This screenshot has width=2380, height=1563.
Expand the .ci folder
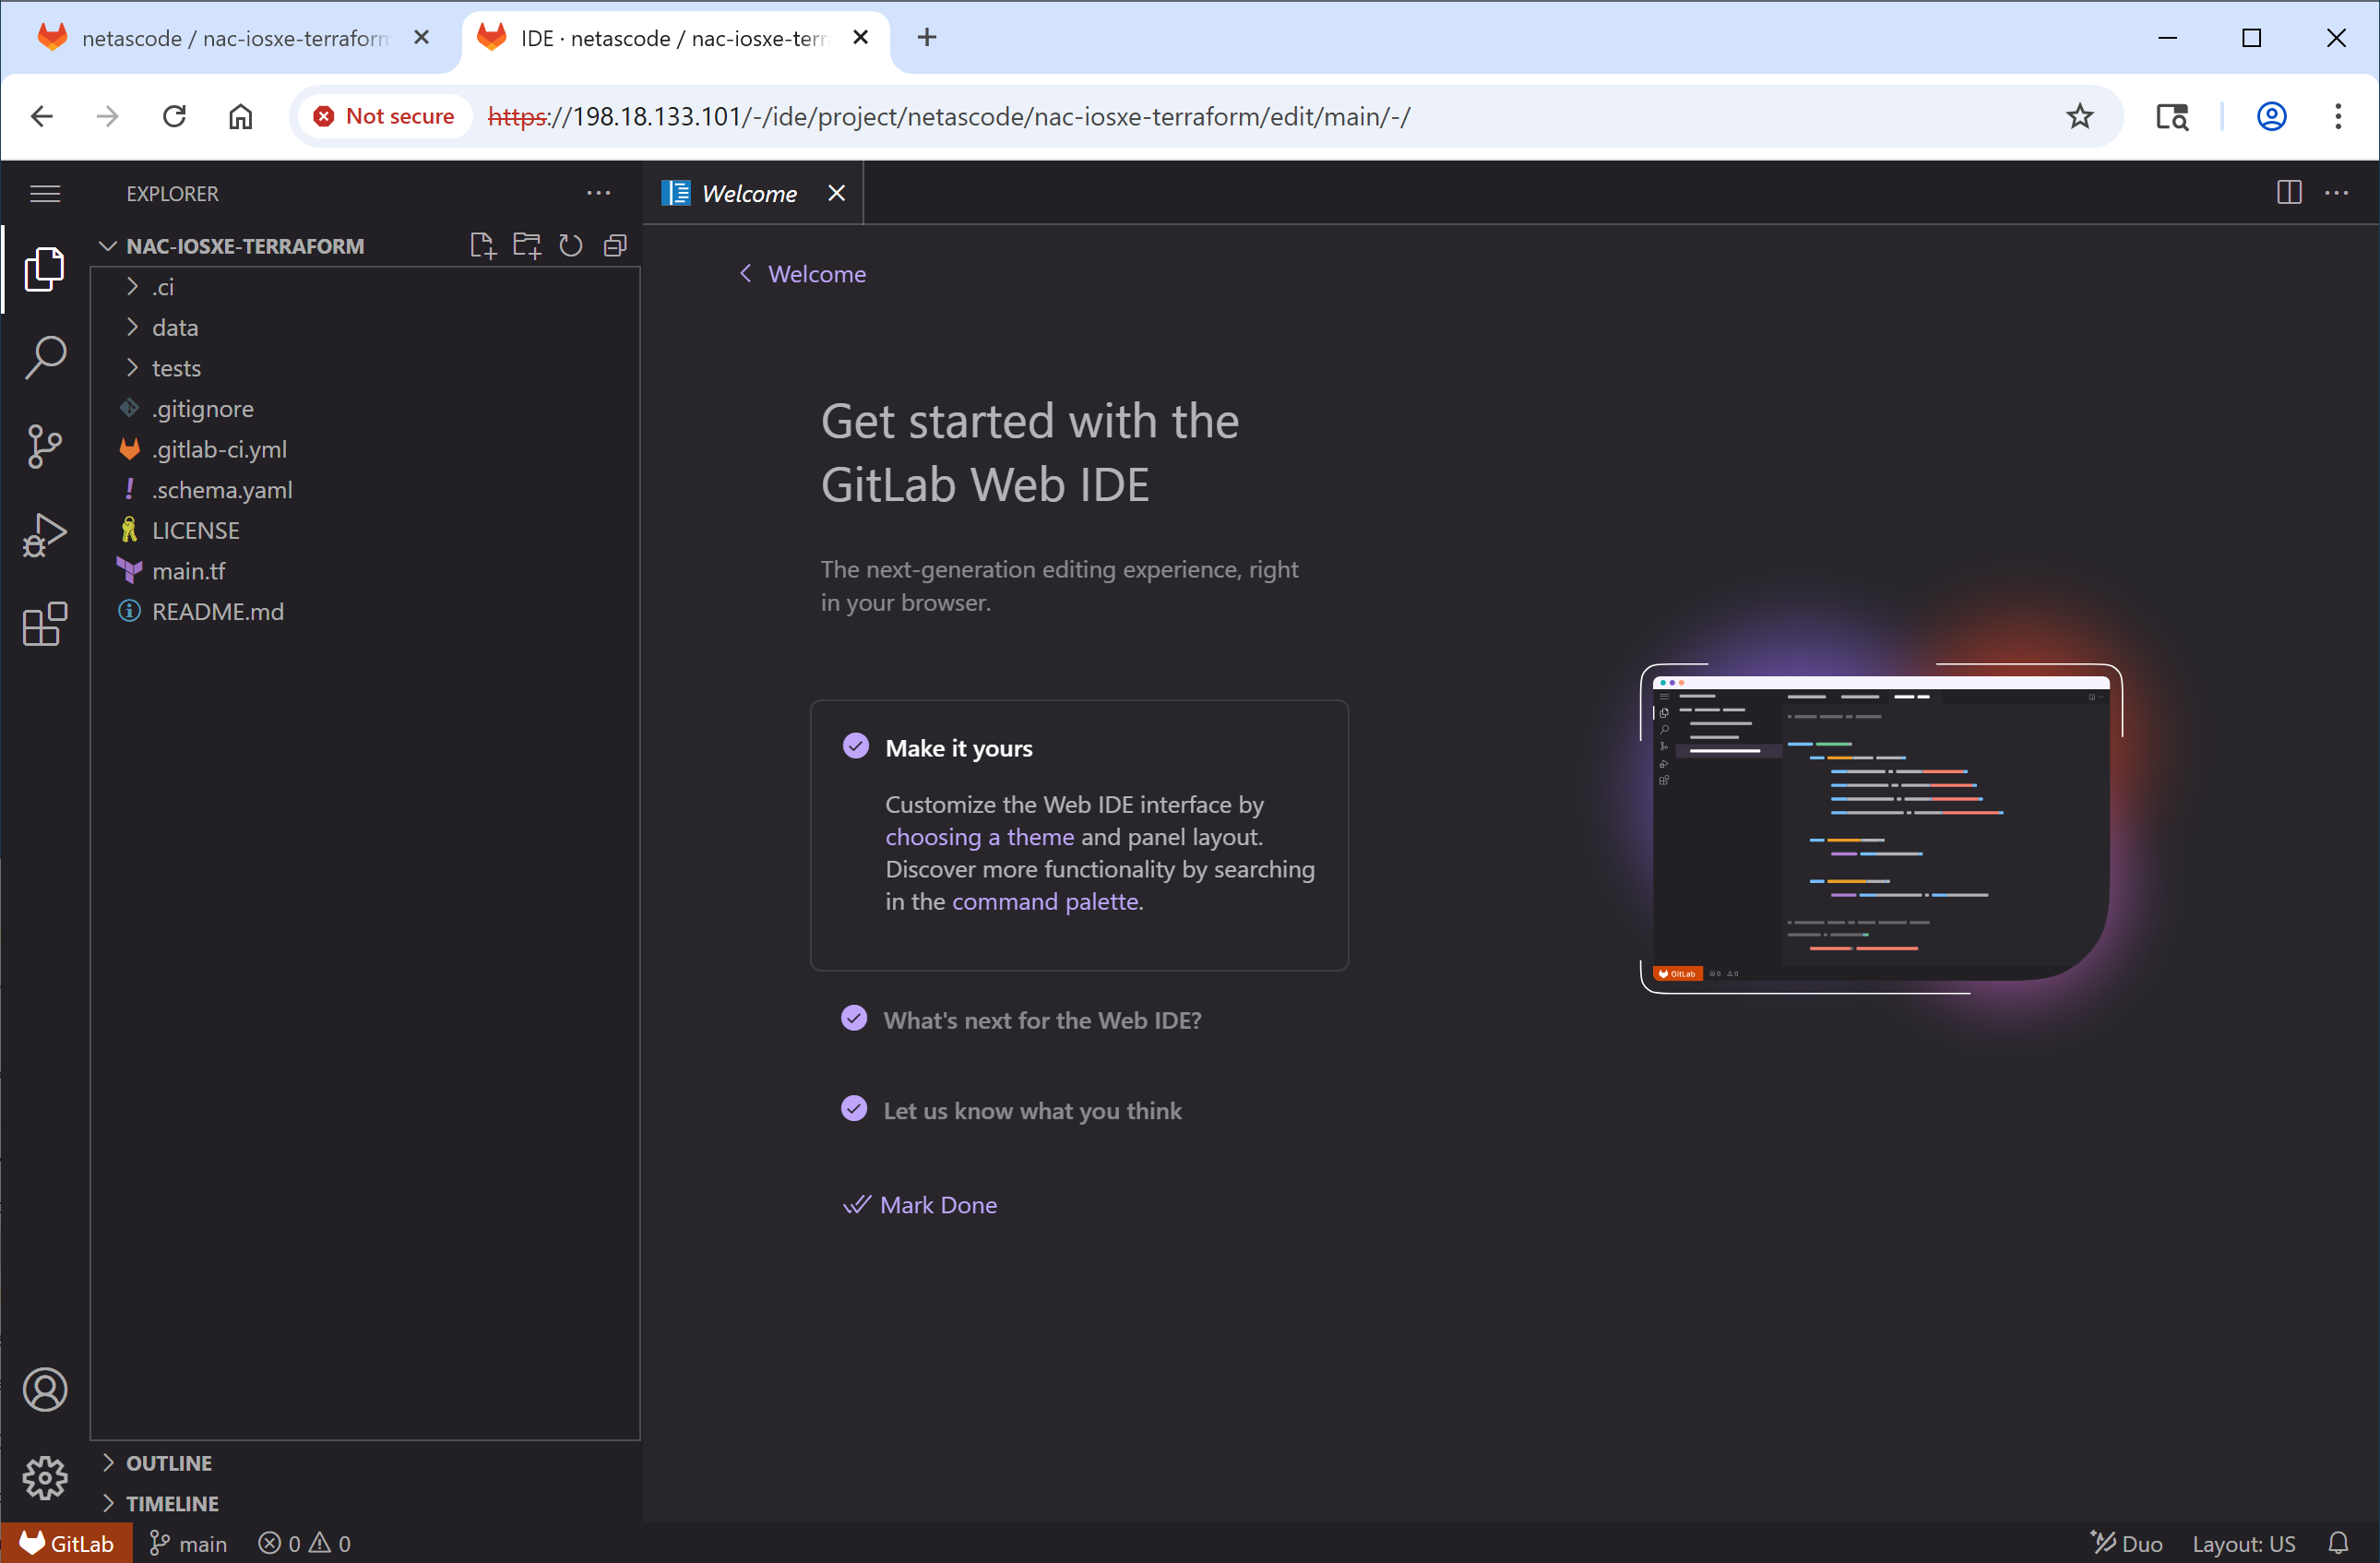365,287
